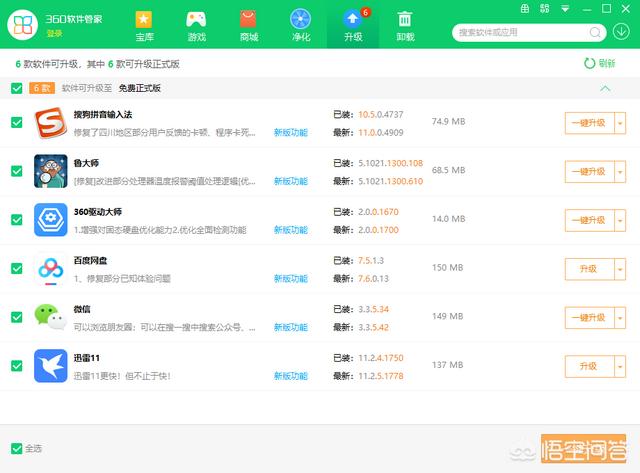640x473 pixels.
Task: Click the 微信 WeChat icon
Action: pos(50,318)
